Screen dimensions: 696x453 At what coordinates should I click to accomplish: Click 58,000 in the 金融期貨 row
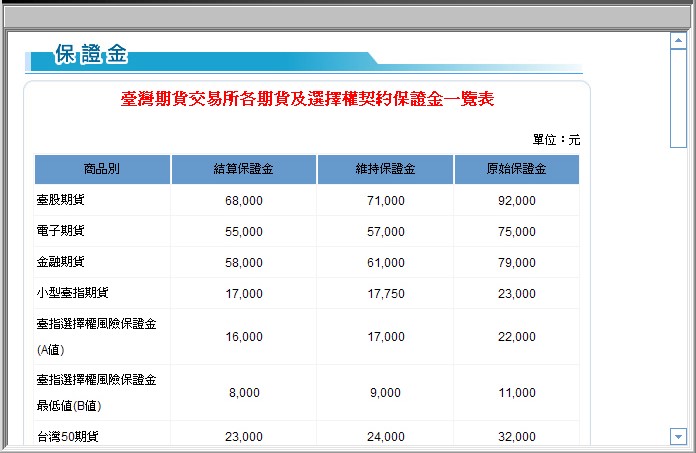tap(244, 263)
